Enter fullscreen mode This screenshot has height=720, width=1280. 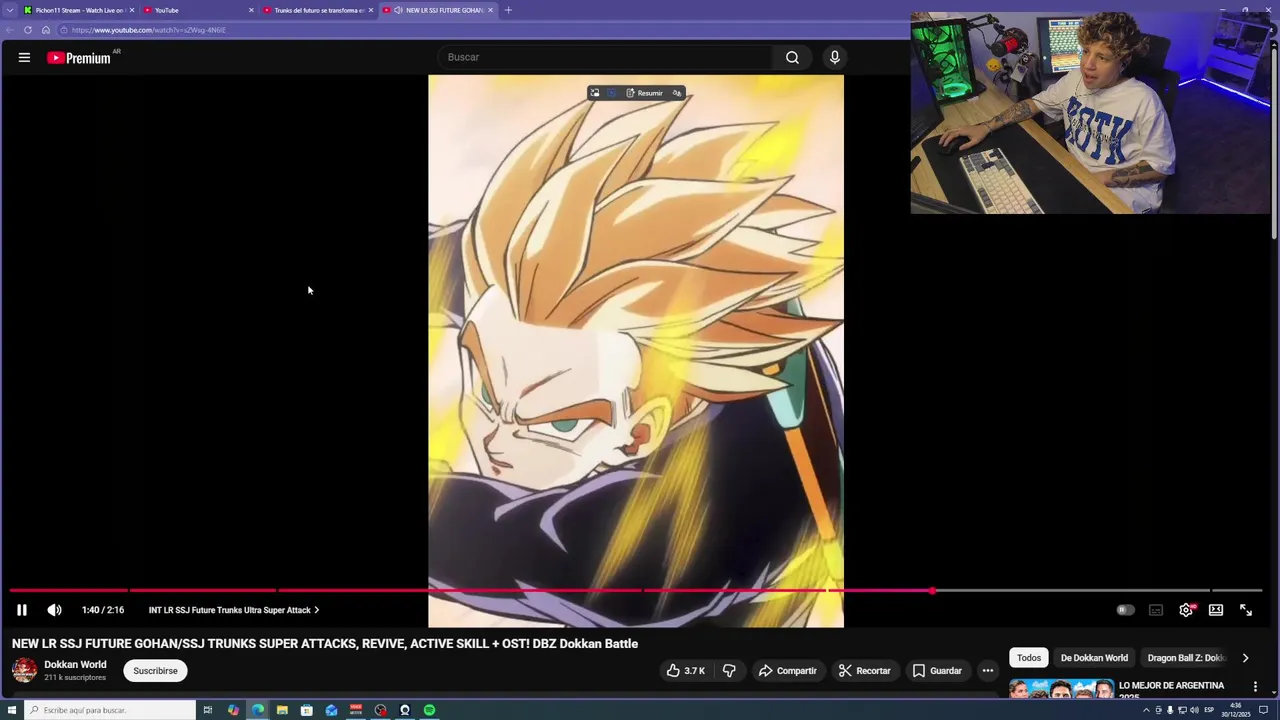tap(1246, 610)
